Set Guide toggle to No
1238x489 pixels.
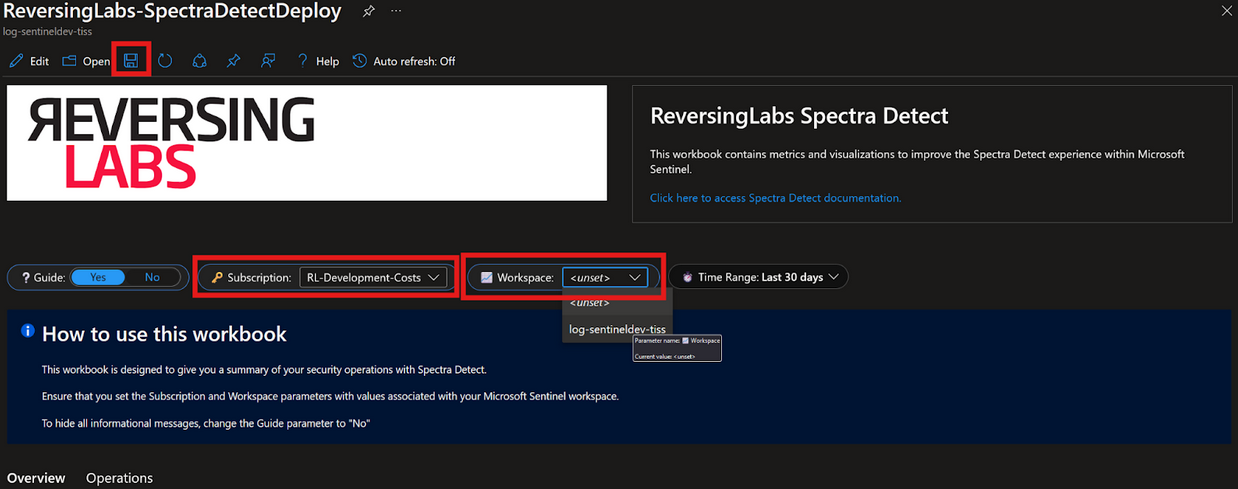[152, 277]
